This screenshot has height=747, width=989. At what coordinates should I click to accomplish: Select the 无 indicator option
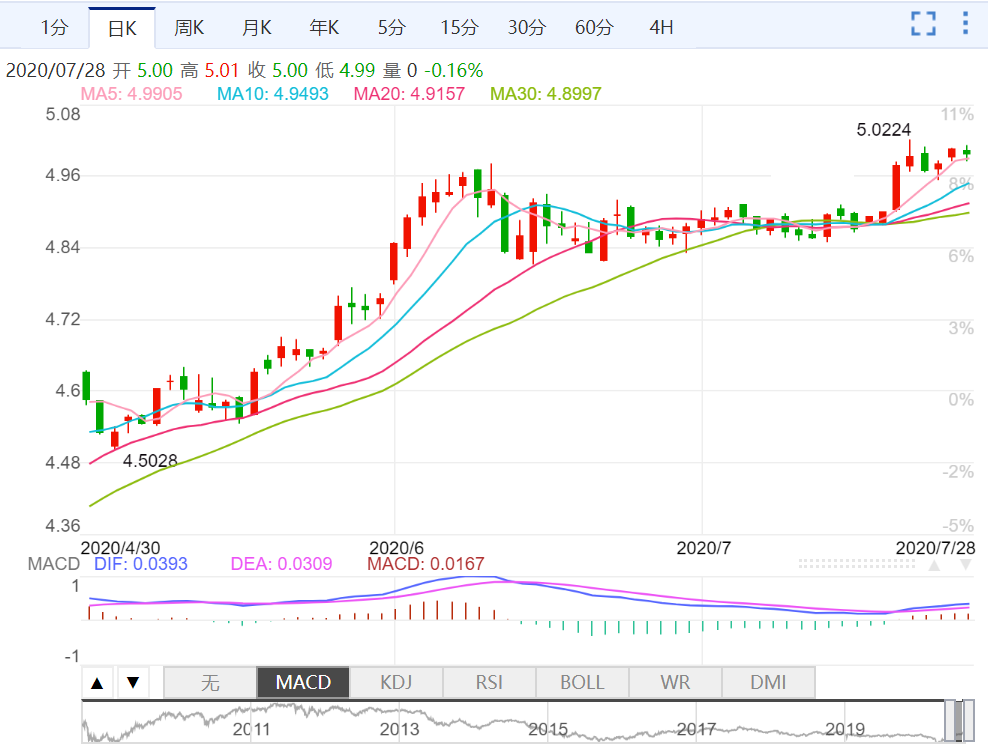click(210, 683)
